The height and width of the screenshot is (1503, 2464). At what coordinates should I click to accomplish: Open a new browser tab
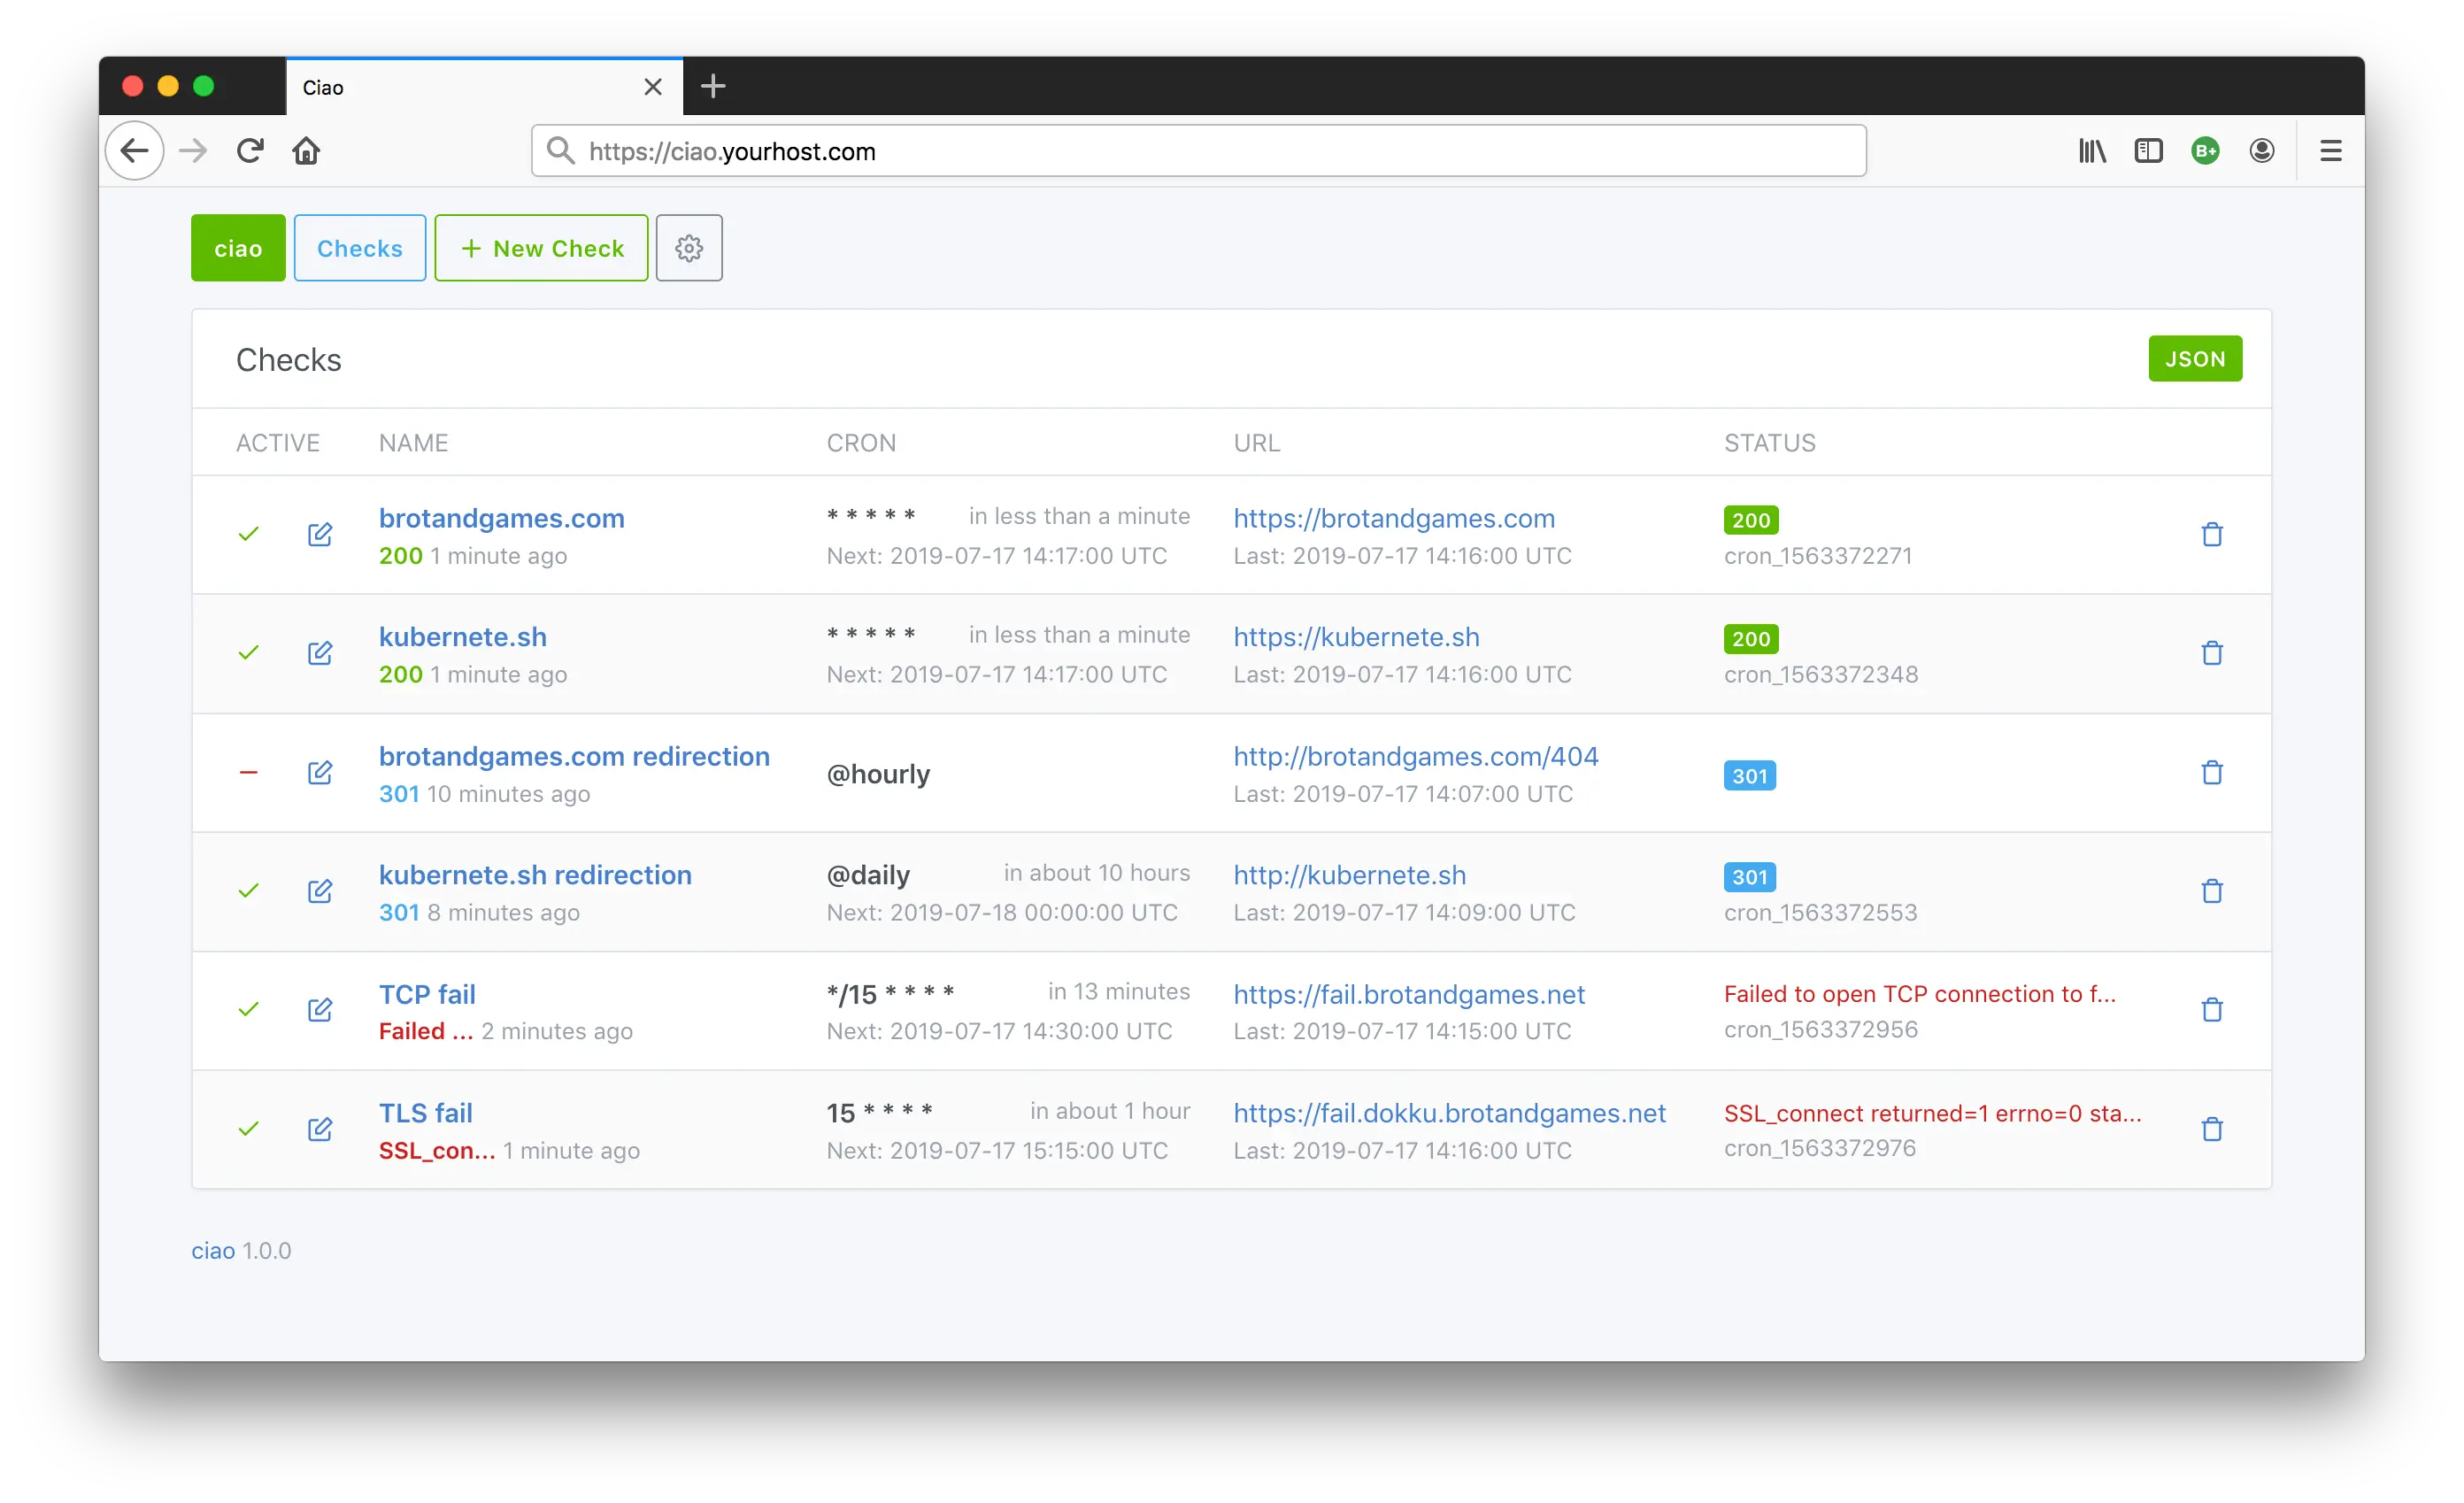click(713, 87)
